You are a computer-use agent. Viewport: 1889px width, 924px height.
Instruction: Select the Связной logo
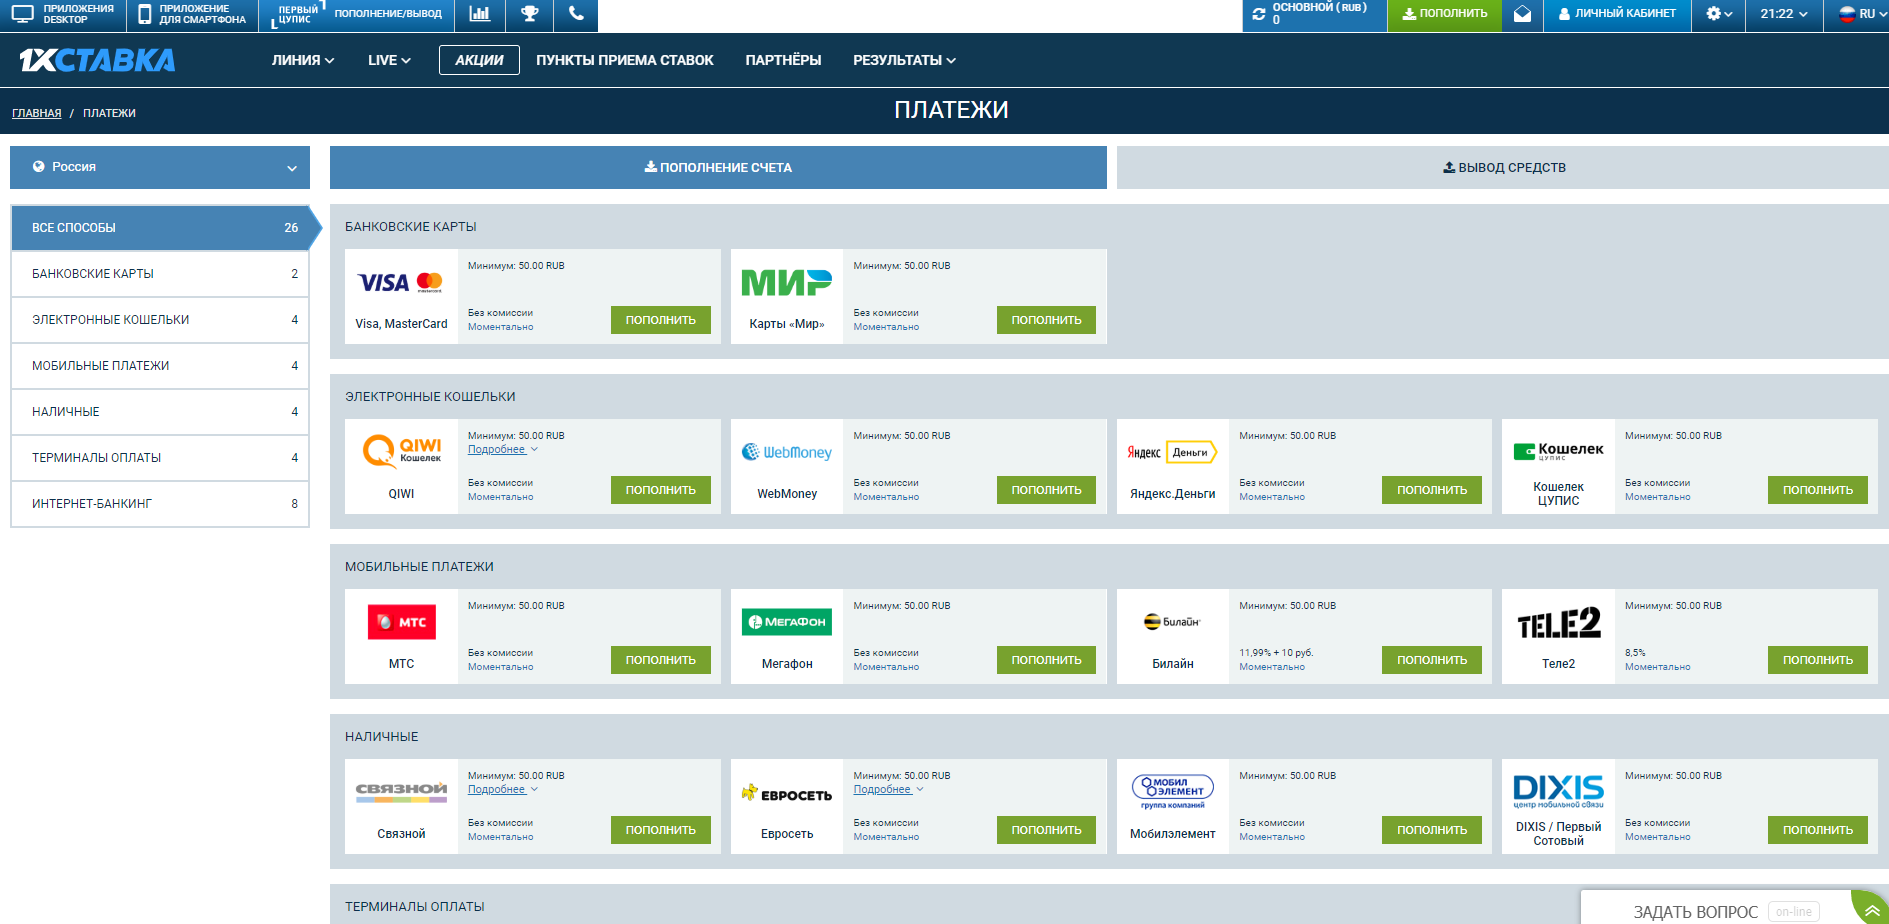tap(401, 792)
